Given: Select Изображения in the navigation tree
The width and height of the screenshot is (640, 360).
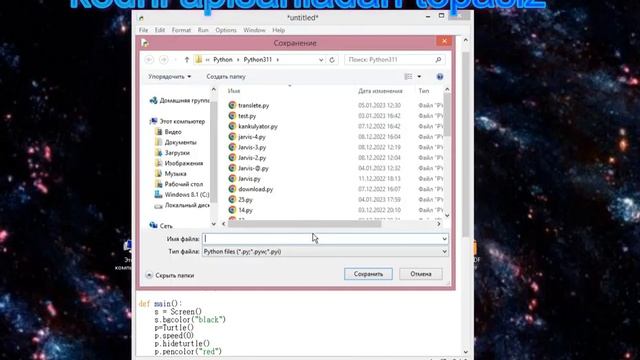Looking at the screenshot, I should [x=184, y=163].
